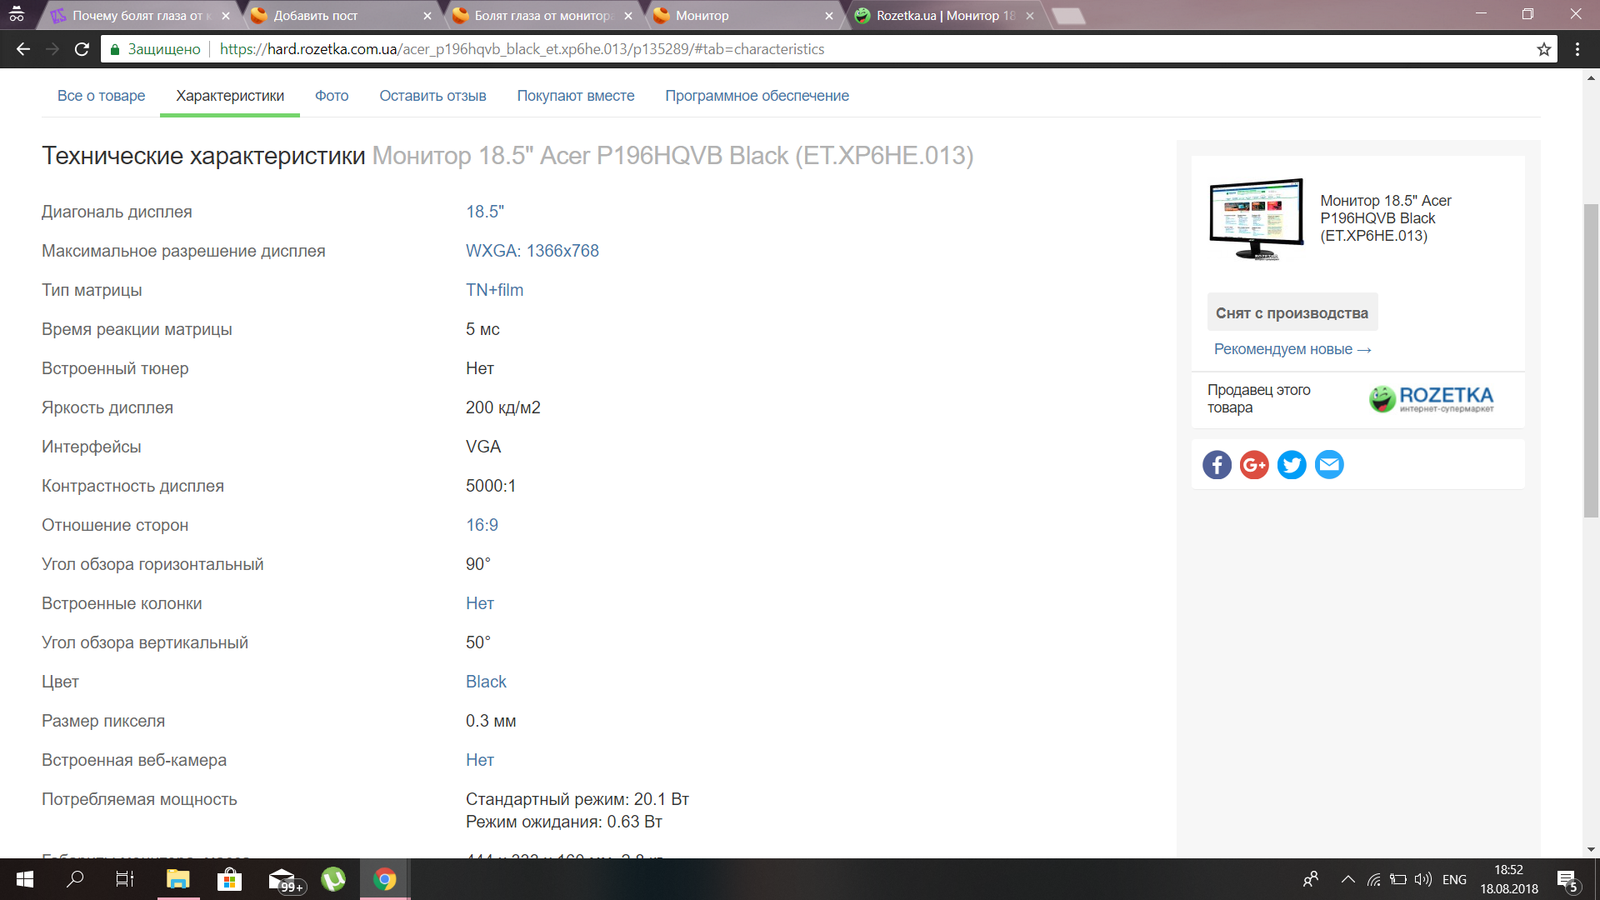Select 'Характеристики' product tab
The height and width of the screenshot is (900, 1600).
coord(230,96)
